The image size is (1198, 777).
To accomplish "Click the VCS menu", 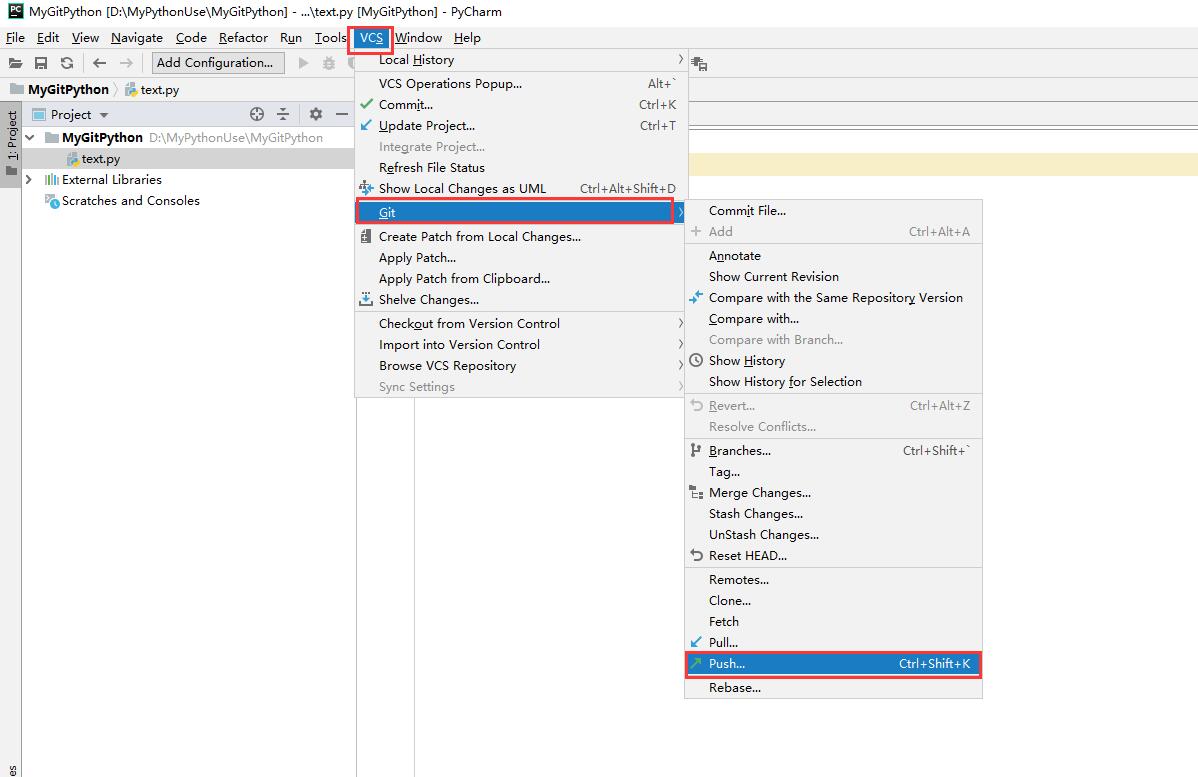I will (371, 38).
